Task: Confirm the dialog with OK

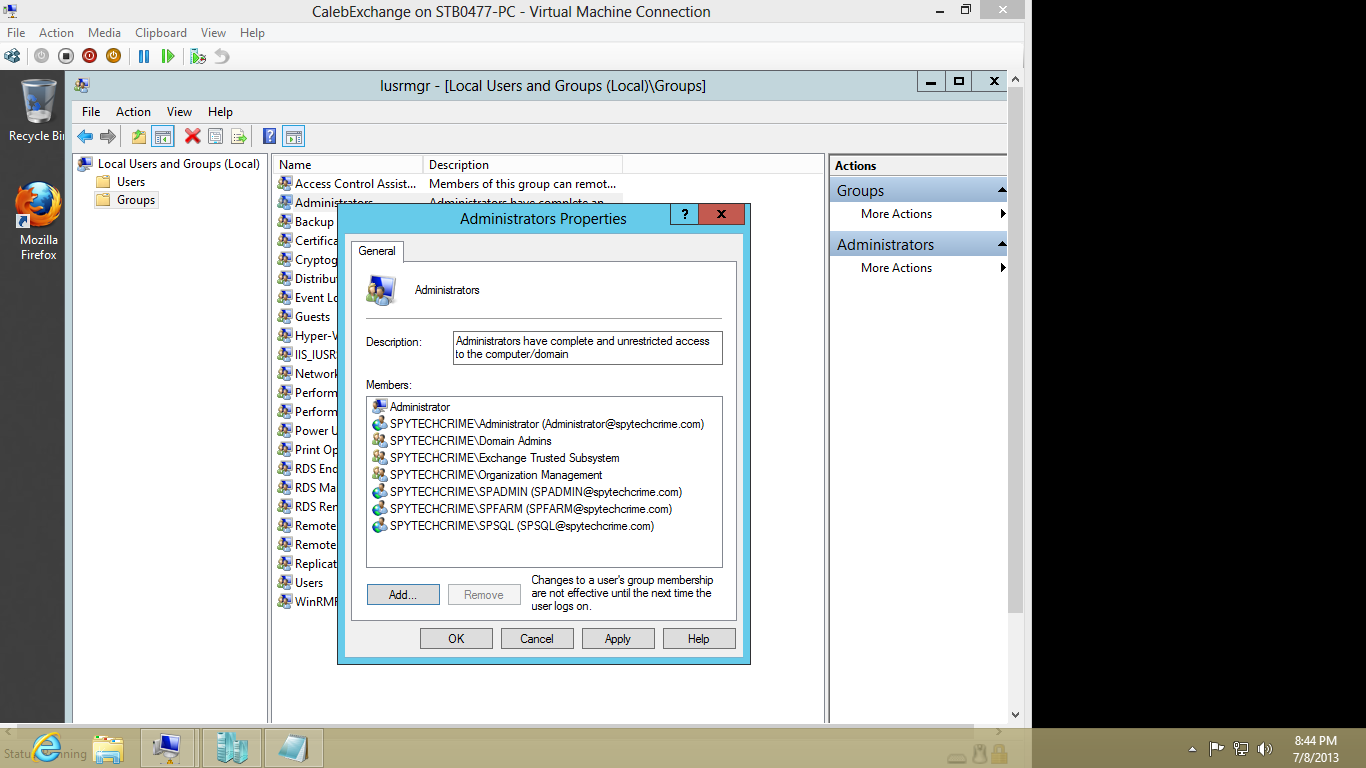Action: (x=456, y=639)
